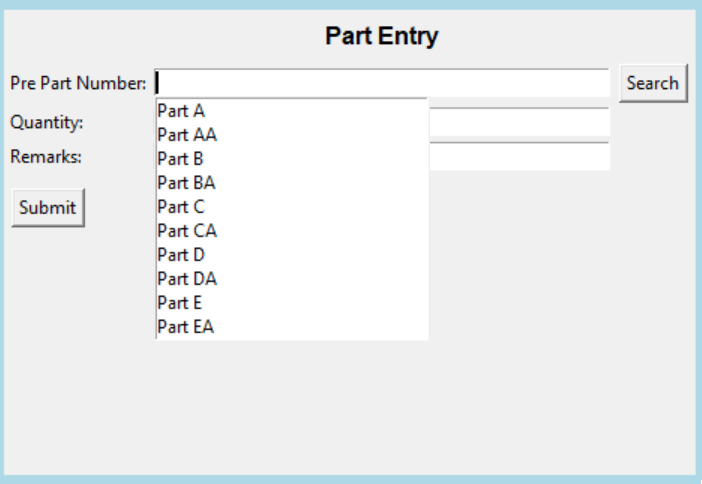Select Part AA from the suggestion list
Viewport: 702px width, 484px height.
point(292,135)
